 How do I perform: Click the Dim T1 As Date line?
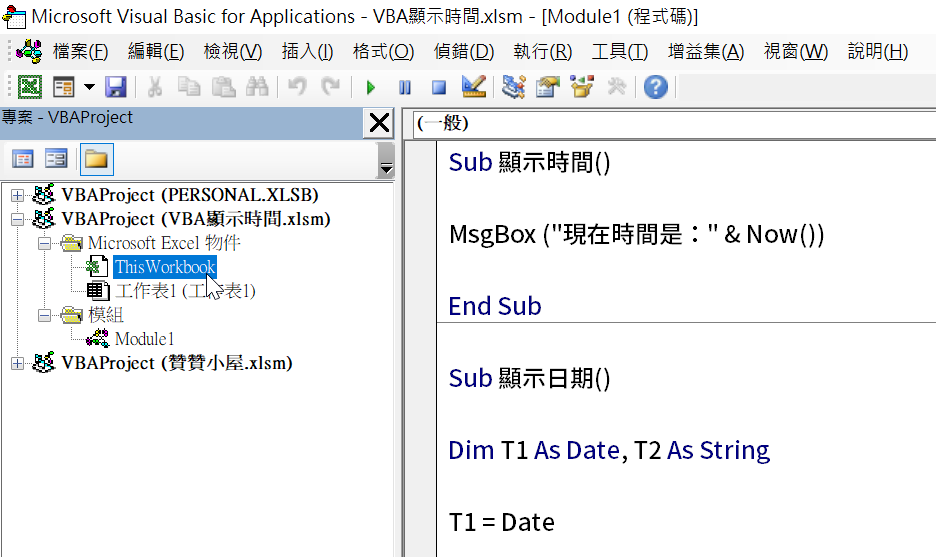click(x=609, y=450)
